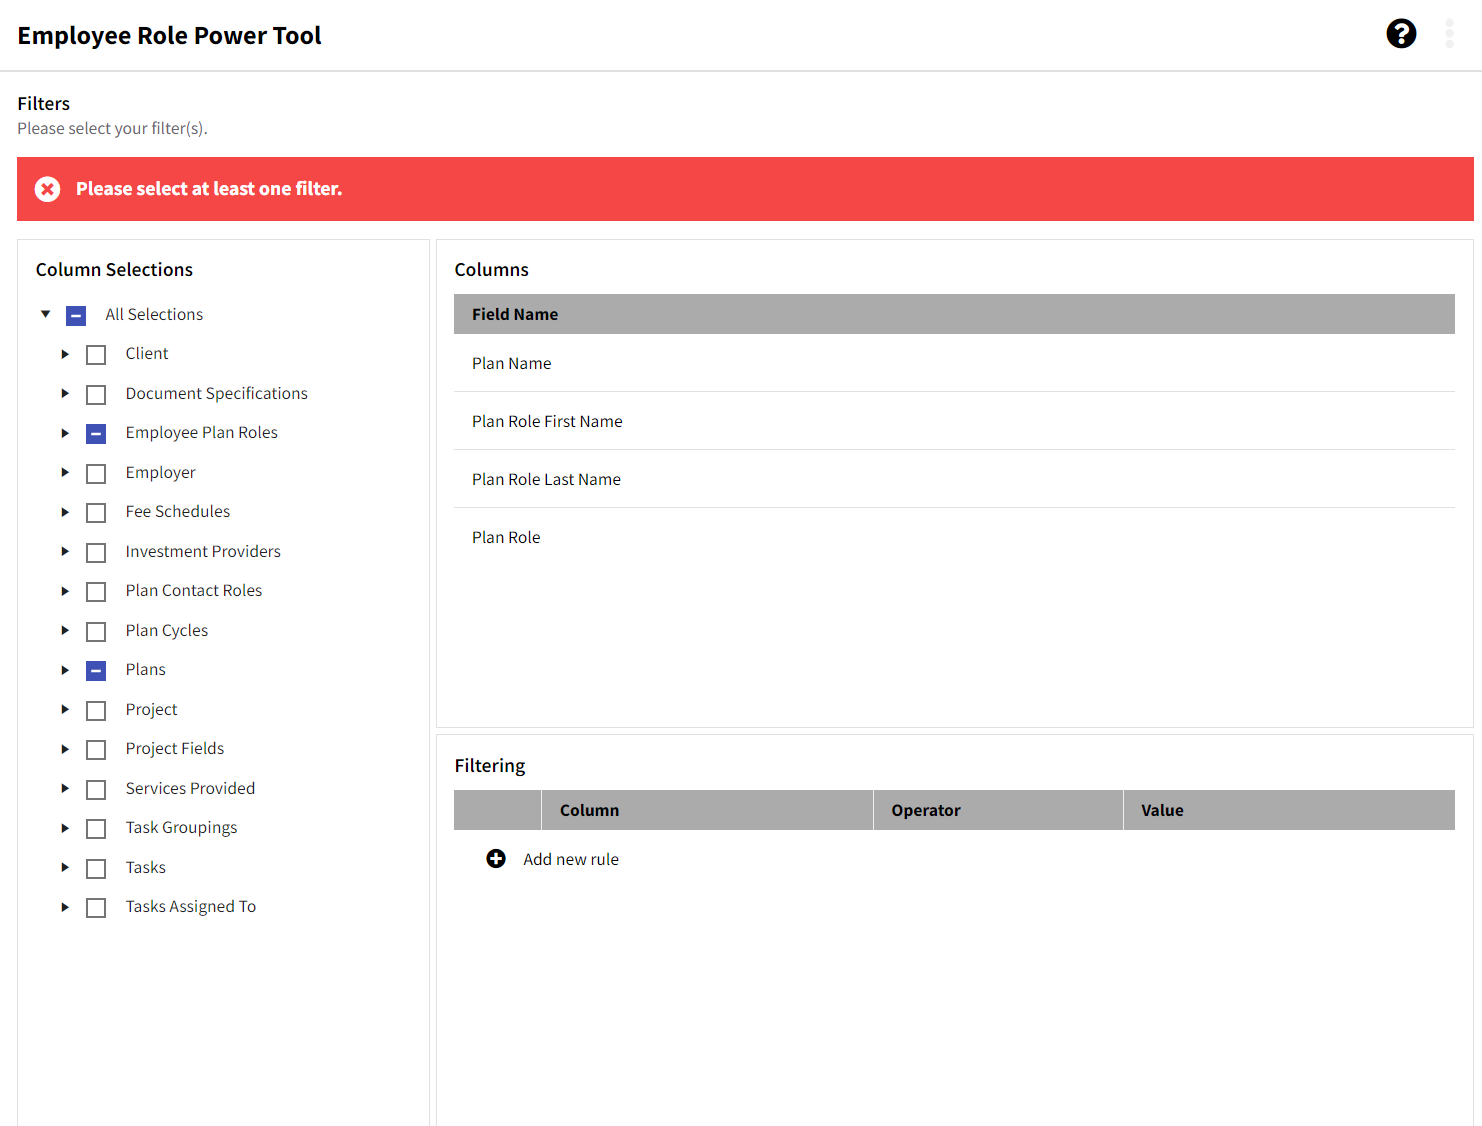Select the Plan Role First Name row
This screenshot has width=1482, height=1126.
coord(547,421)
